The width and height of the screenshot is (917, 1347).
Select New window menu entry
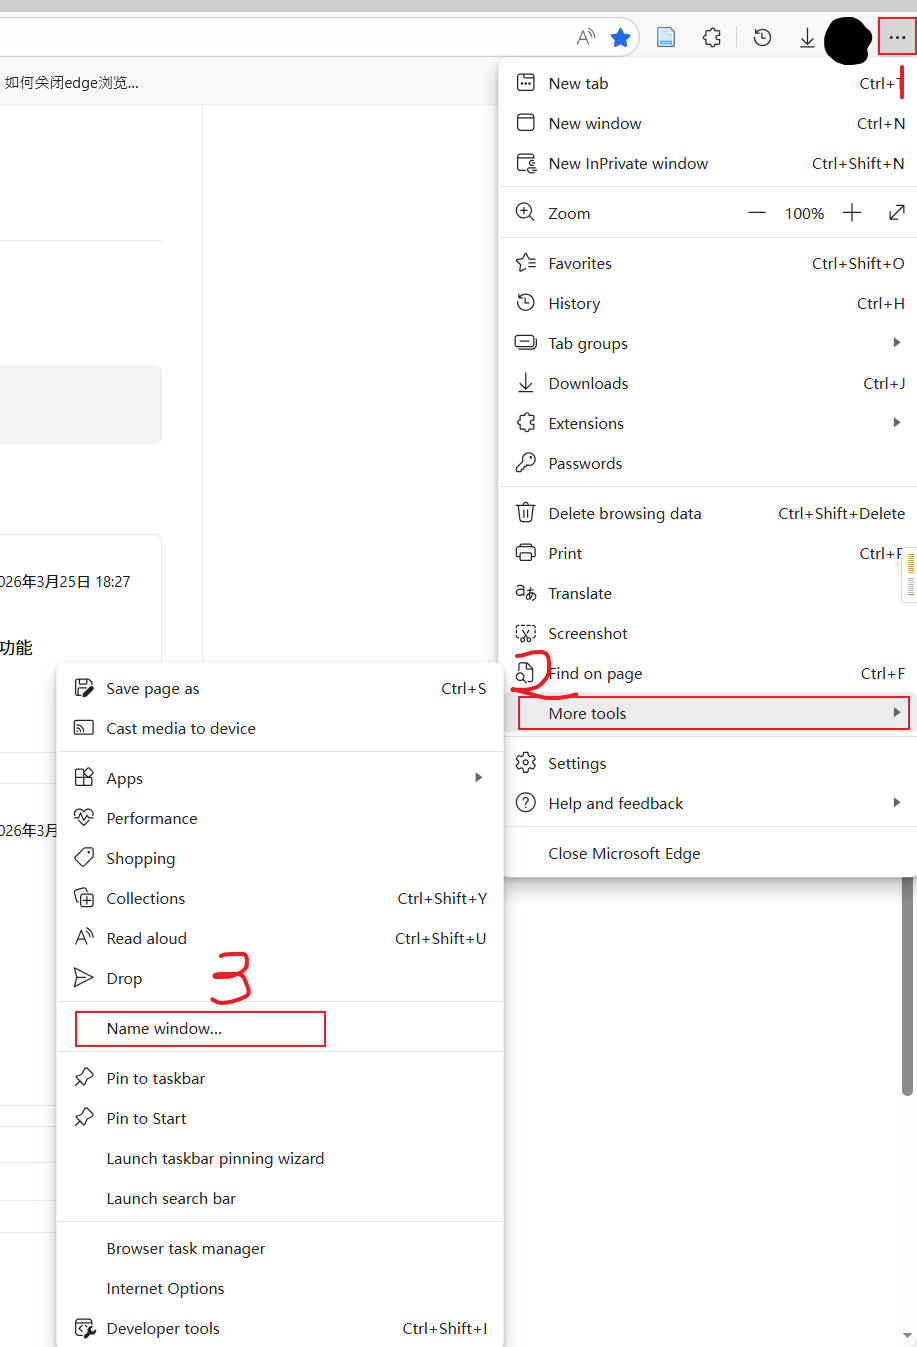pyautogui.click(x=709, y=123)
